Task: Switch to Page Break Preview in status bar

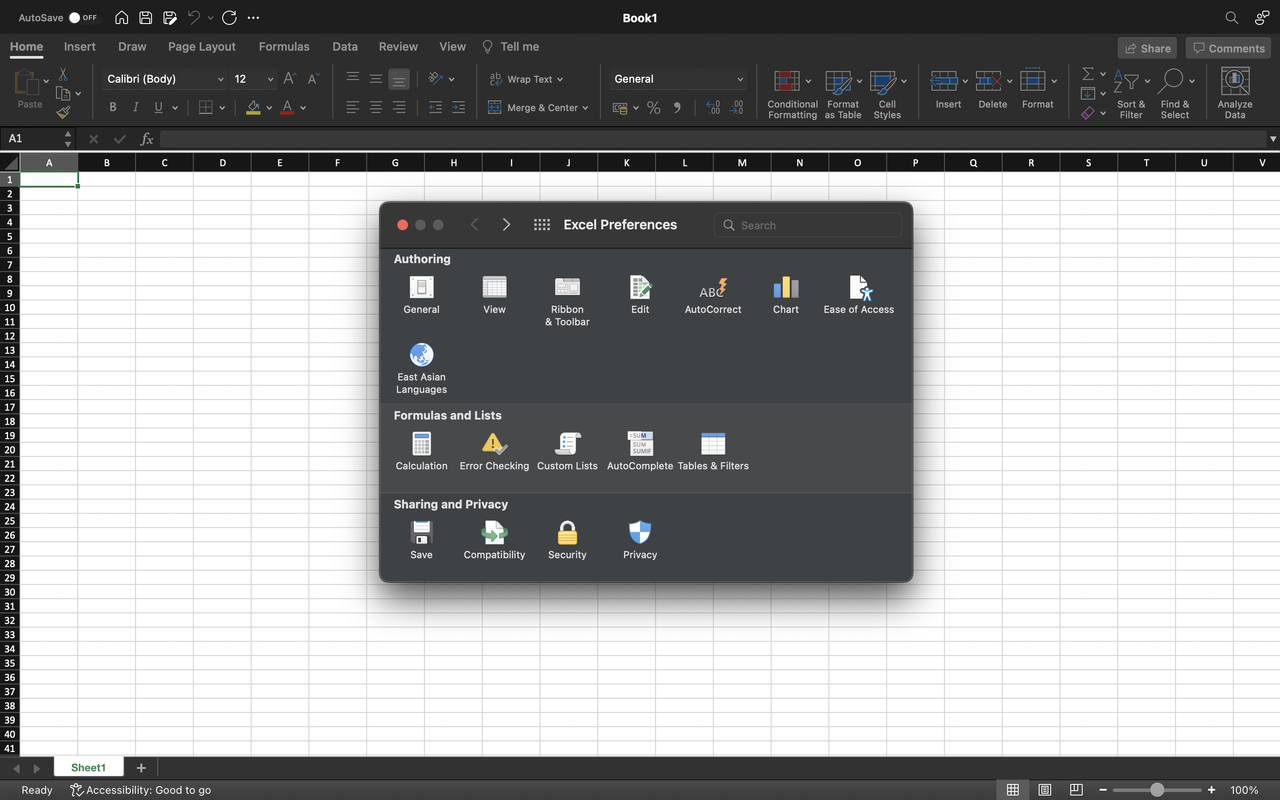Action: [x=1076, y=790]
